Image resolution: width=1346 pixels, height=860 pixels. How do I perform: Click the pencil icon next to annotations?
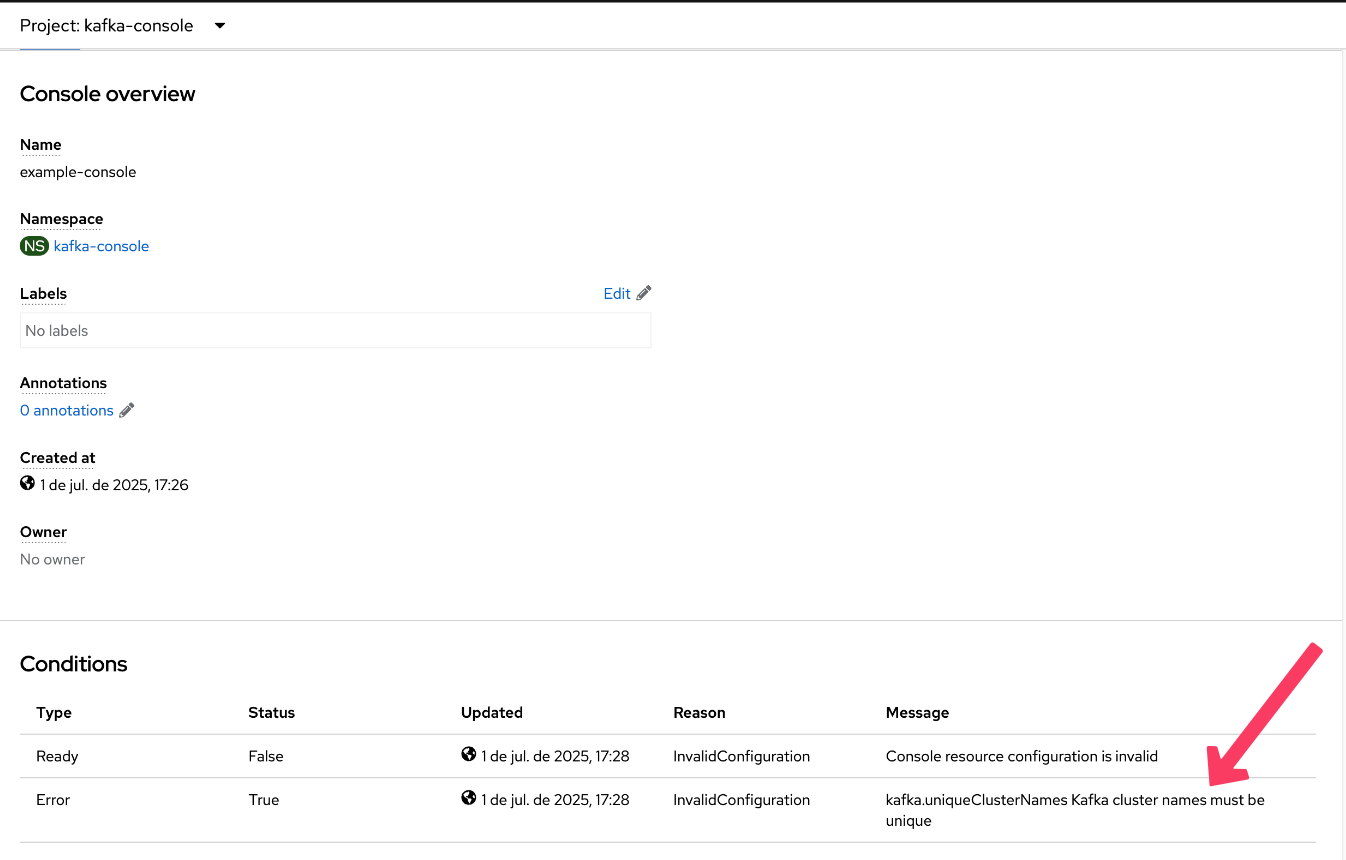coord(127,410)
